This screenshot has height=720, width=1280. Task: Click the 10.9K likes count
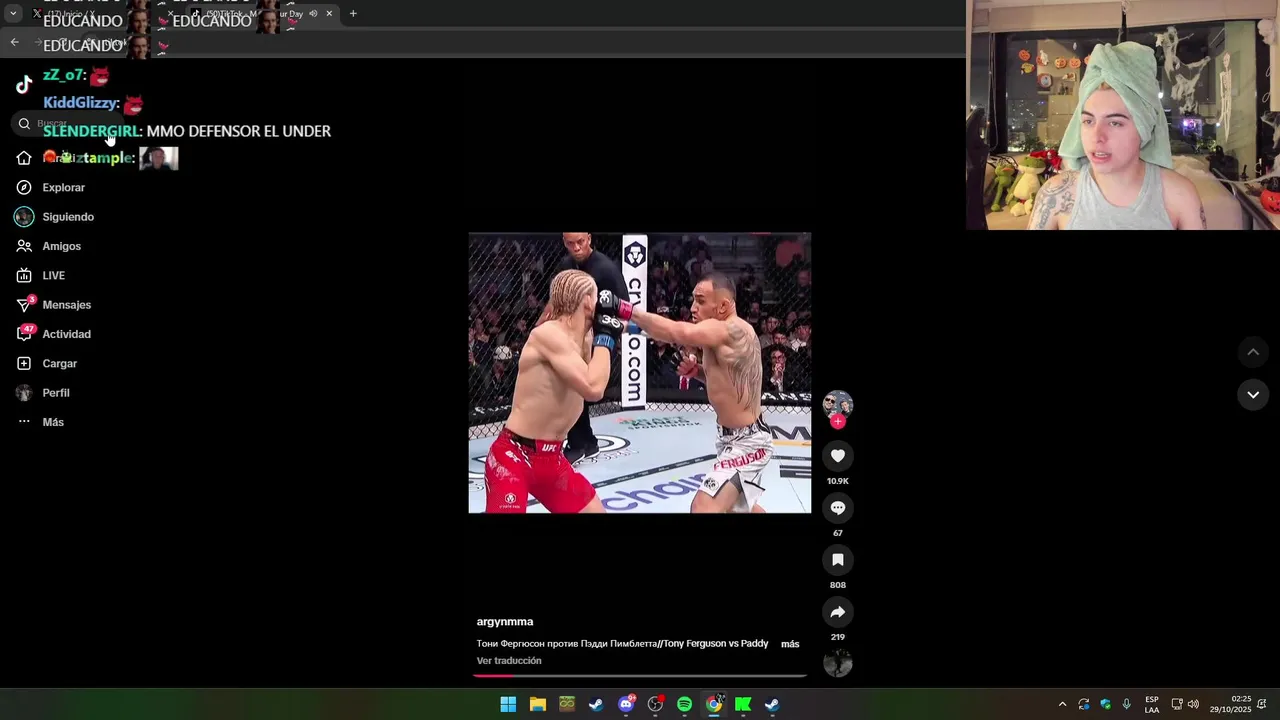pyautogui.click(x=838, y=481)
